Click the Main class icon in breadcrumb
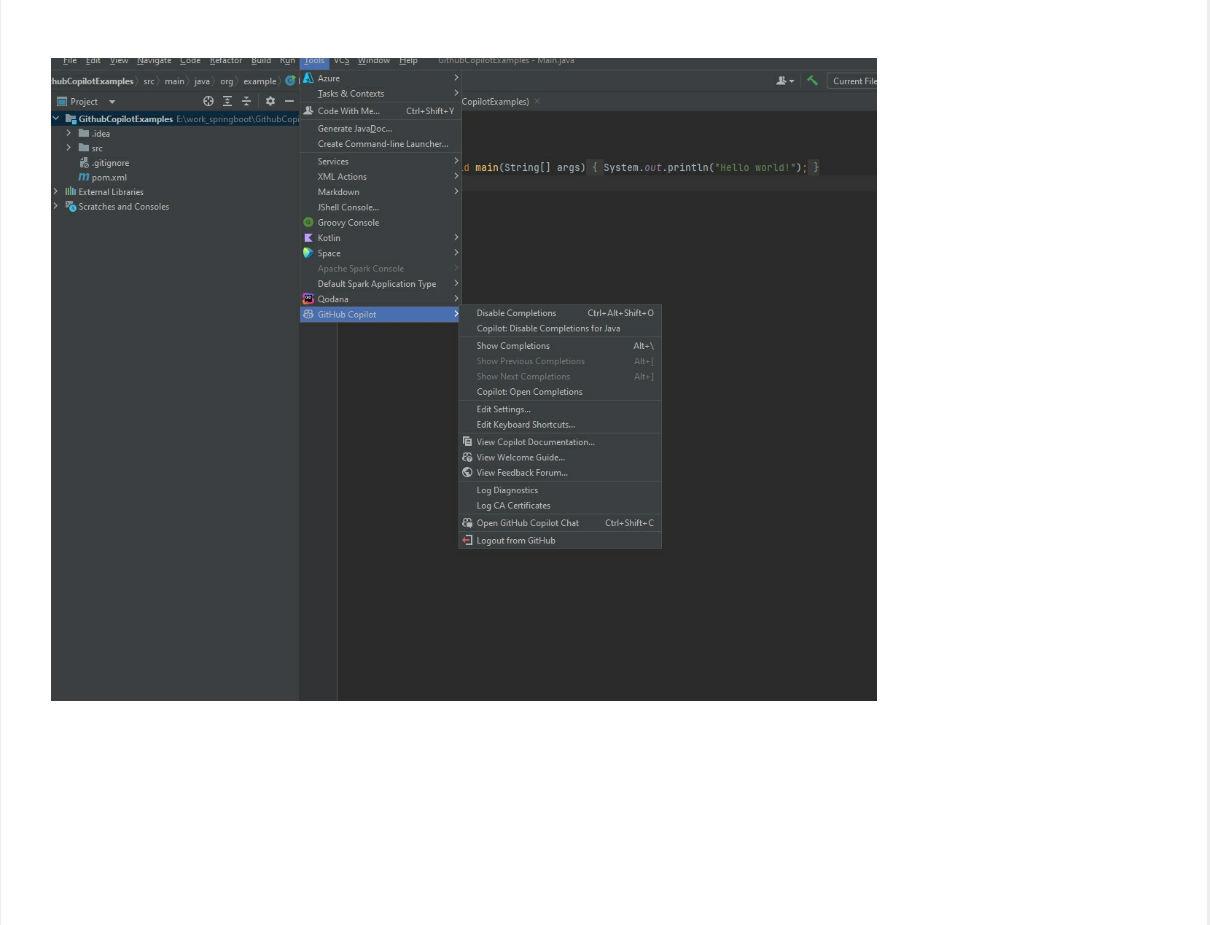This screenshot has height=925, width=1210. pos(289,81)
